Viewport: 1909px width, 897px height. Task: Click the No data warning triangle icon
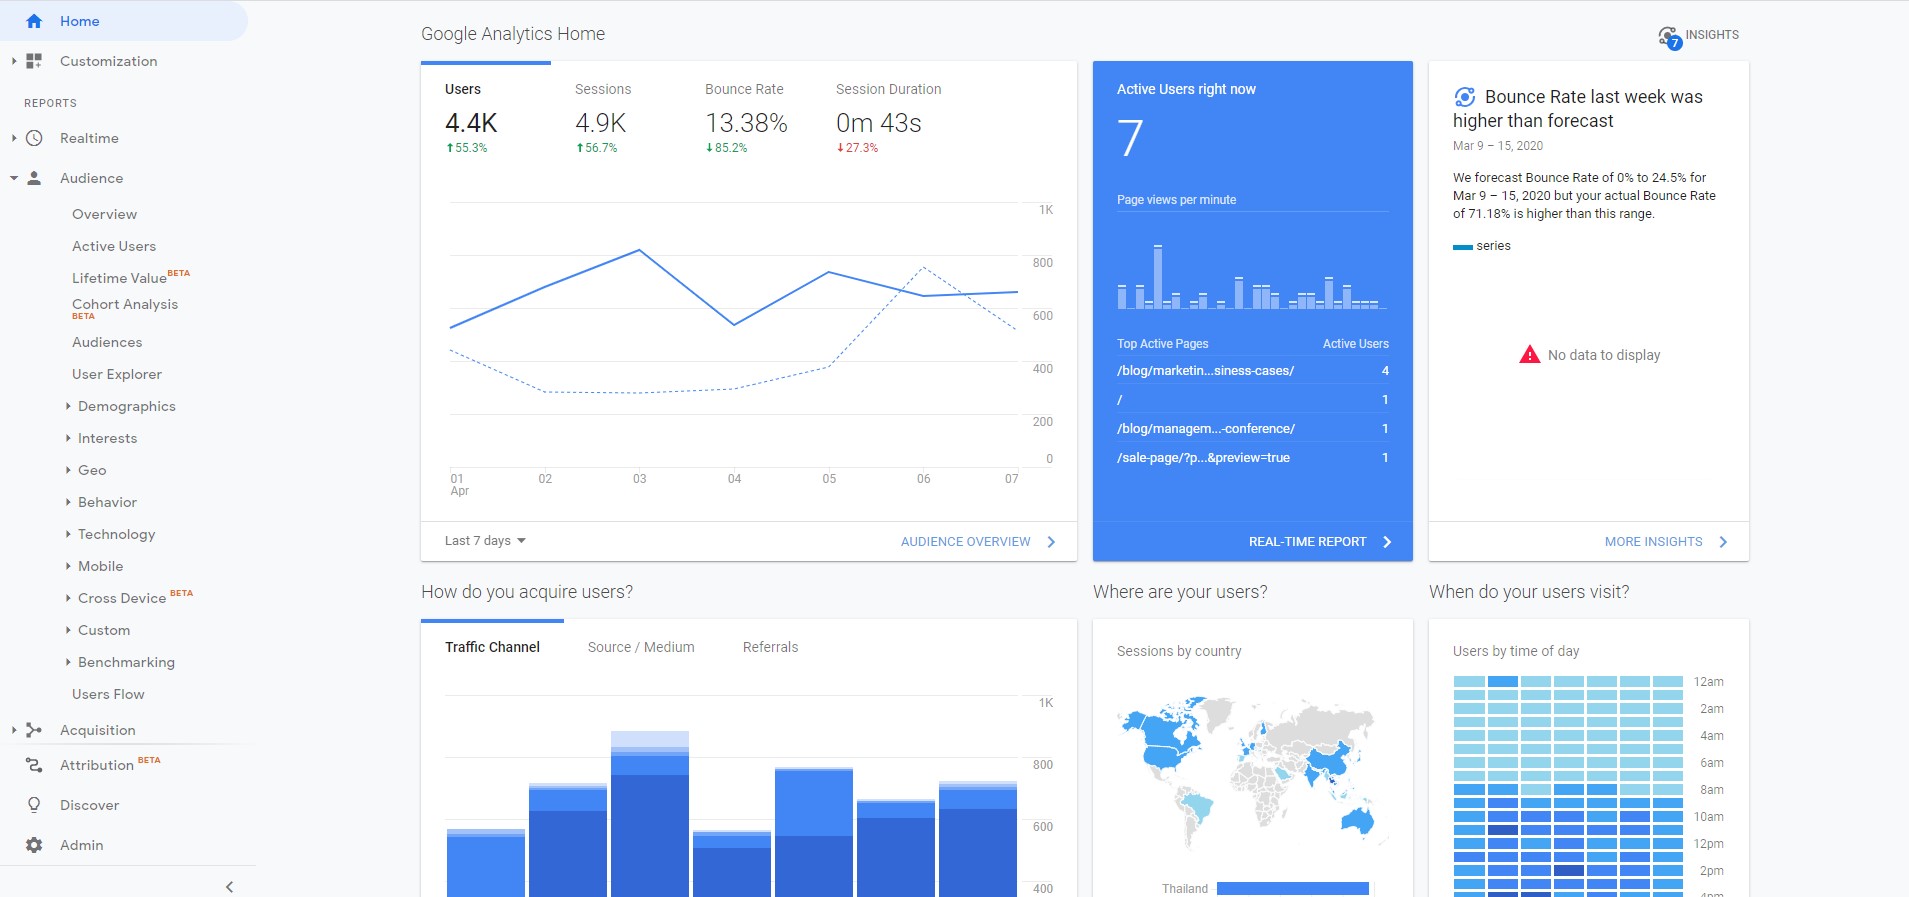tap(1529, 354)
